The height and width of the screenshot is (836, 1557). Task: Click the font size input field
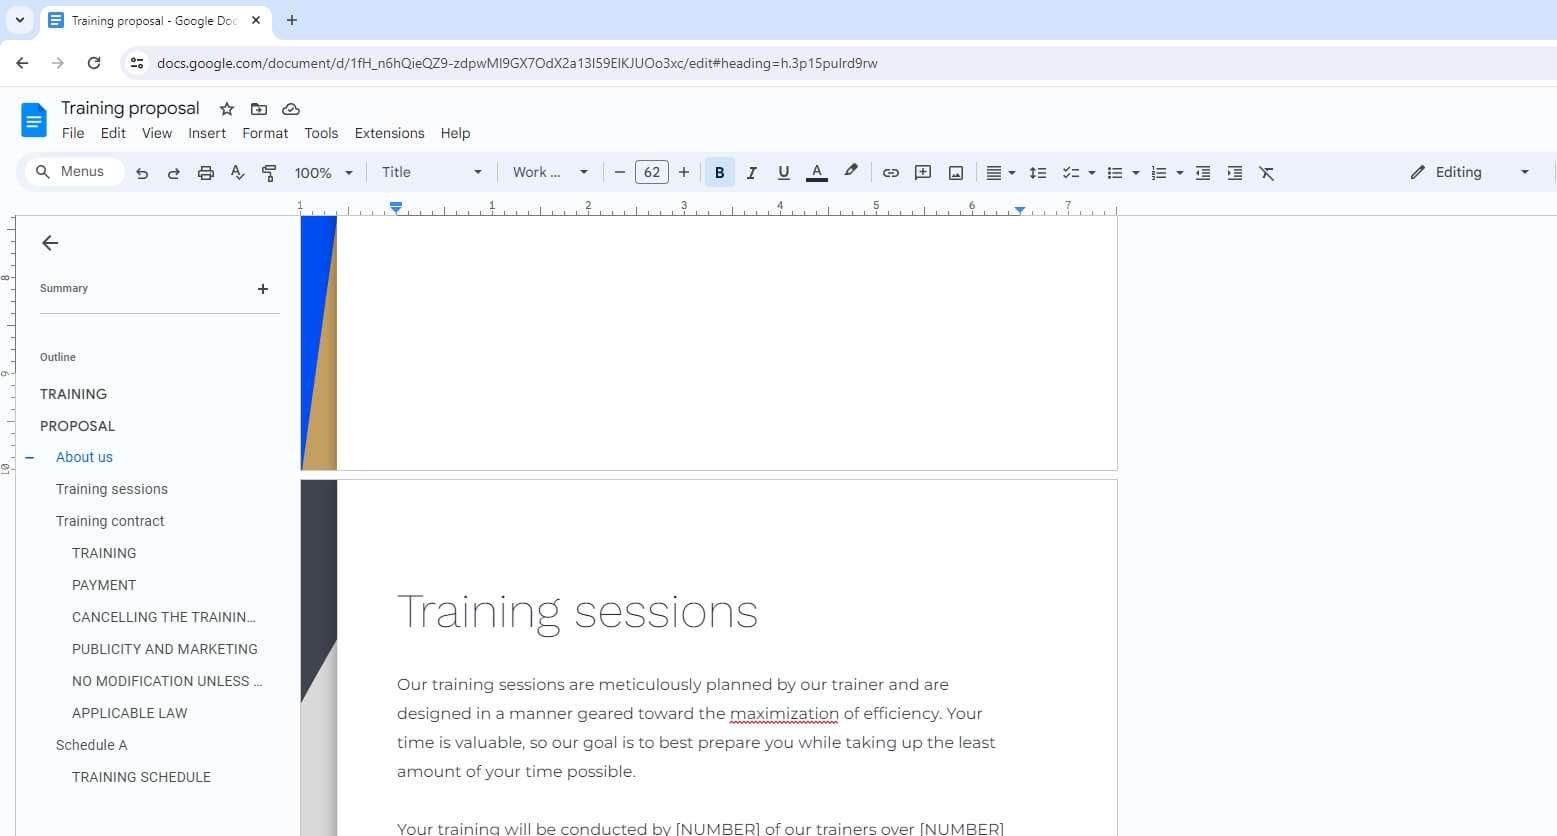coord(651,172)
